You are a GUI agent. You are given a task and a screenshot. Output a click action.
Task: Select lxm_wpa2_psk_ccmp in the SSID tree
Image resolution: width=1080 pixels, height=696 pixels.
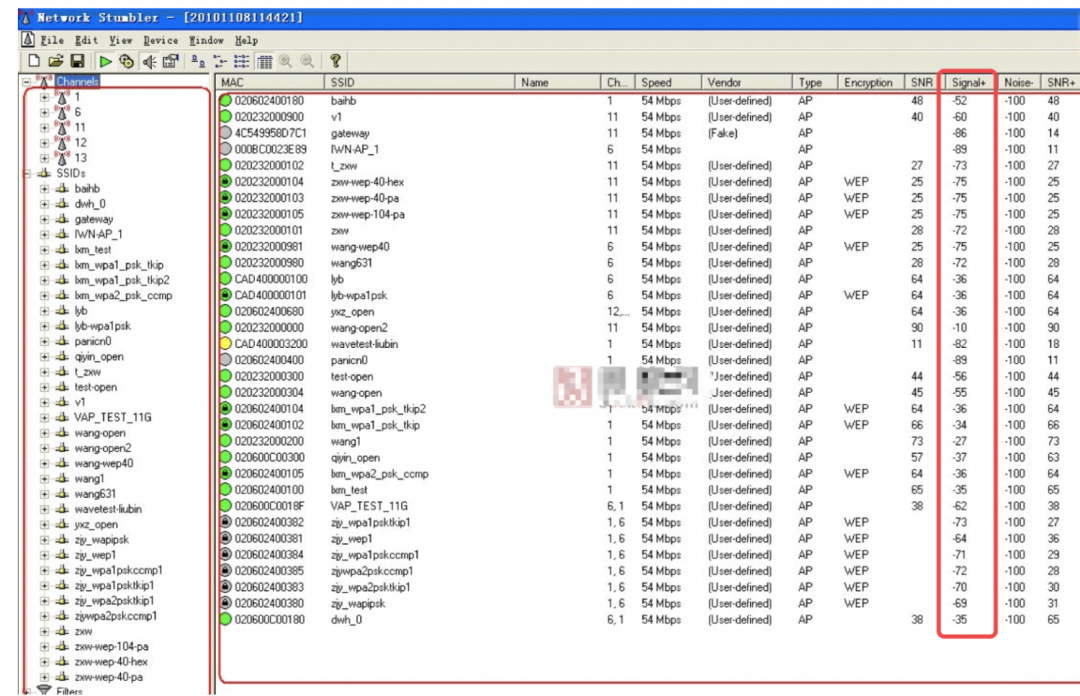[x=123, y=296]
